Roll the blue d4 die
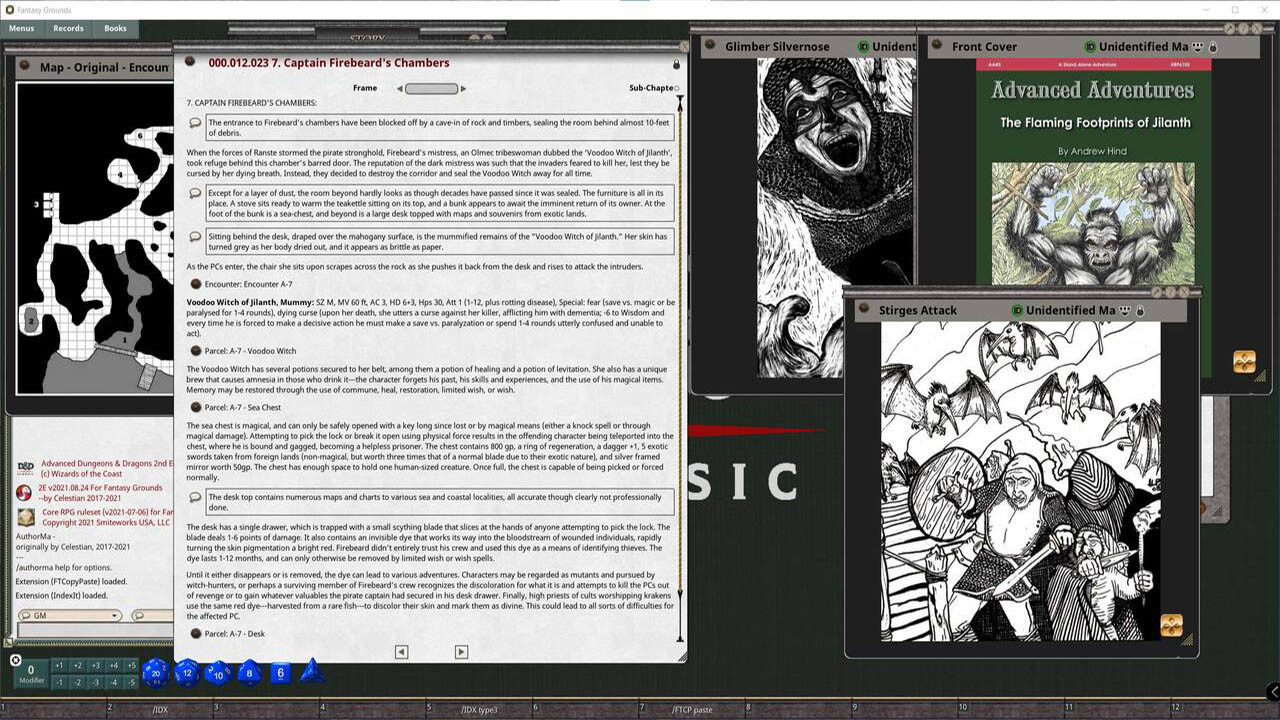 pos(309,673)
